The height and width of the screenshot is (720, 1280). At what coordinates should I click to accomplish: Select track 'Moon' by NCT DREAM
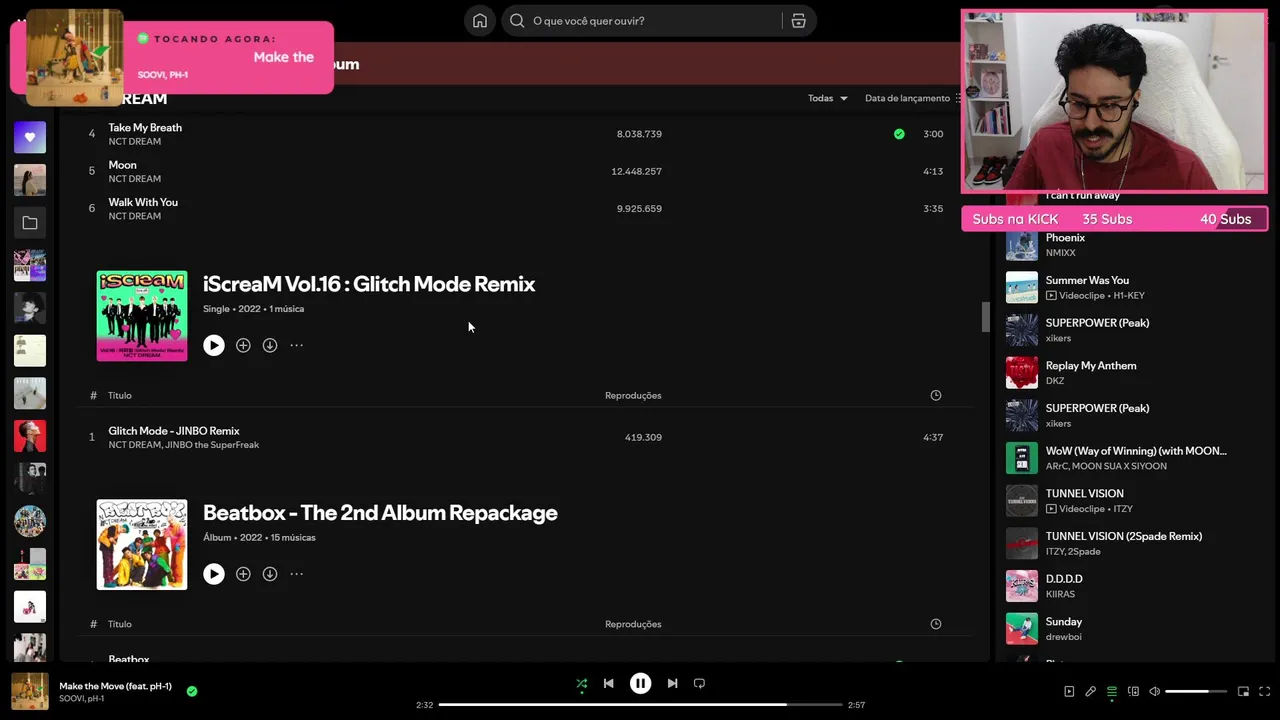pos(122,165)
